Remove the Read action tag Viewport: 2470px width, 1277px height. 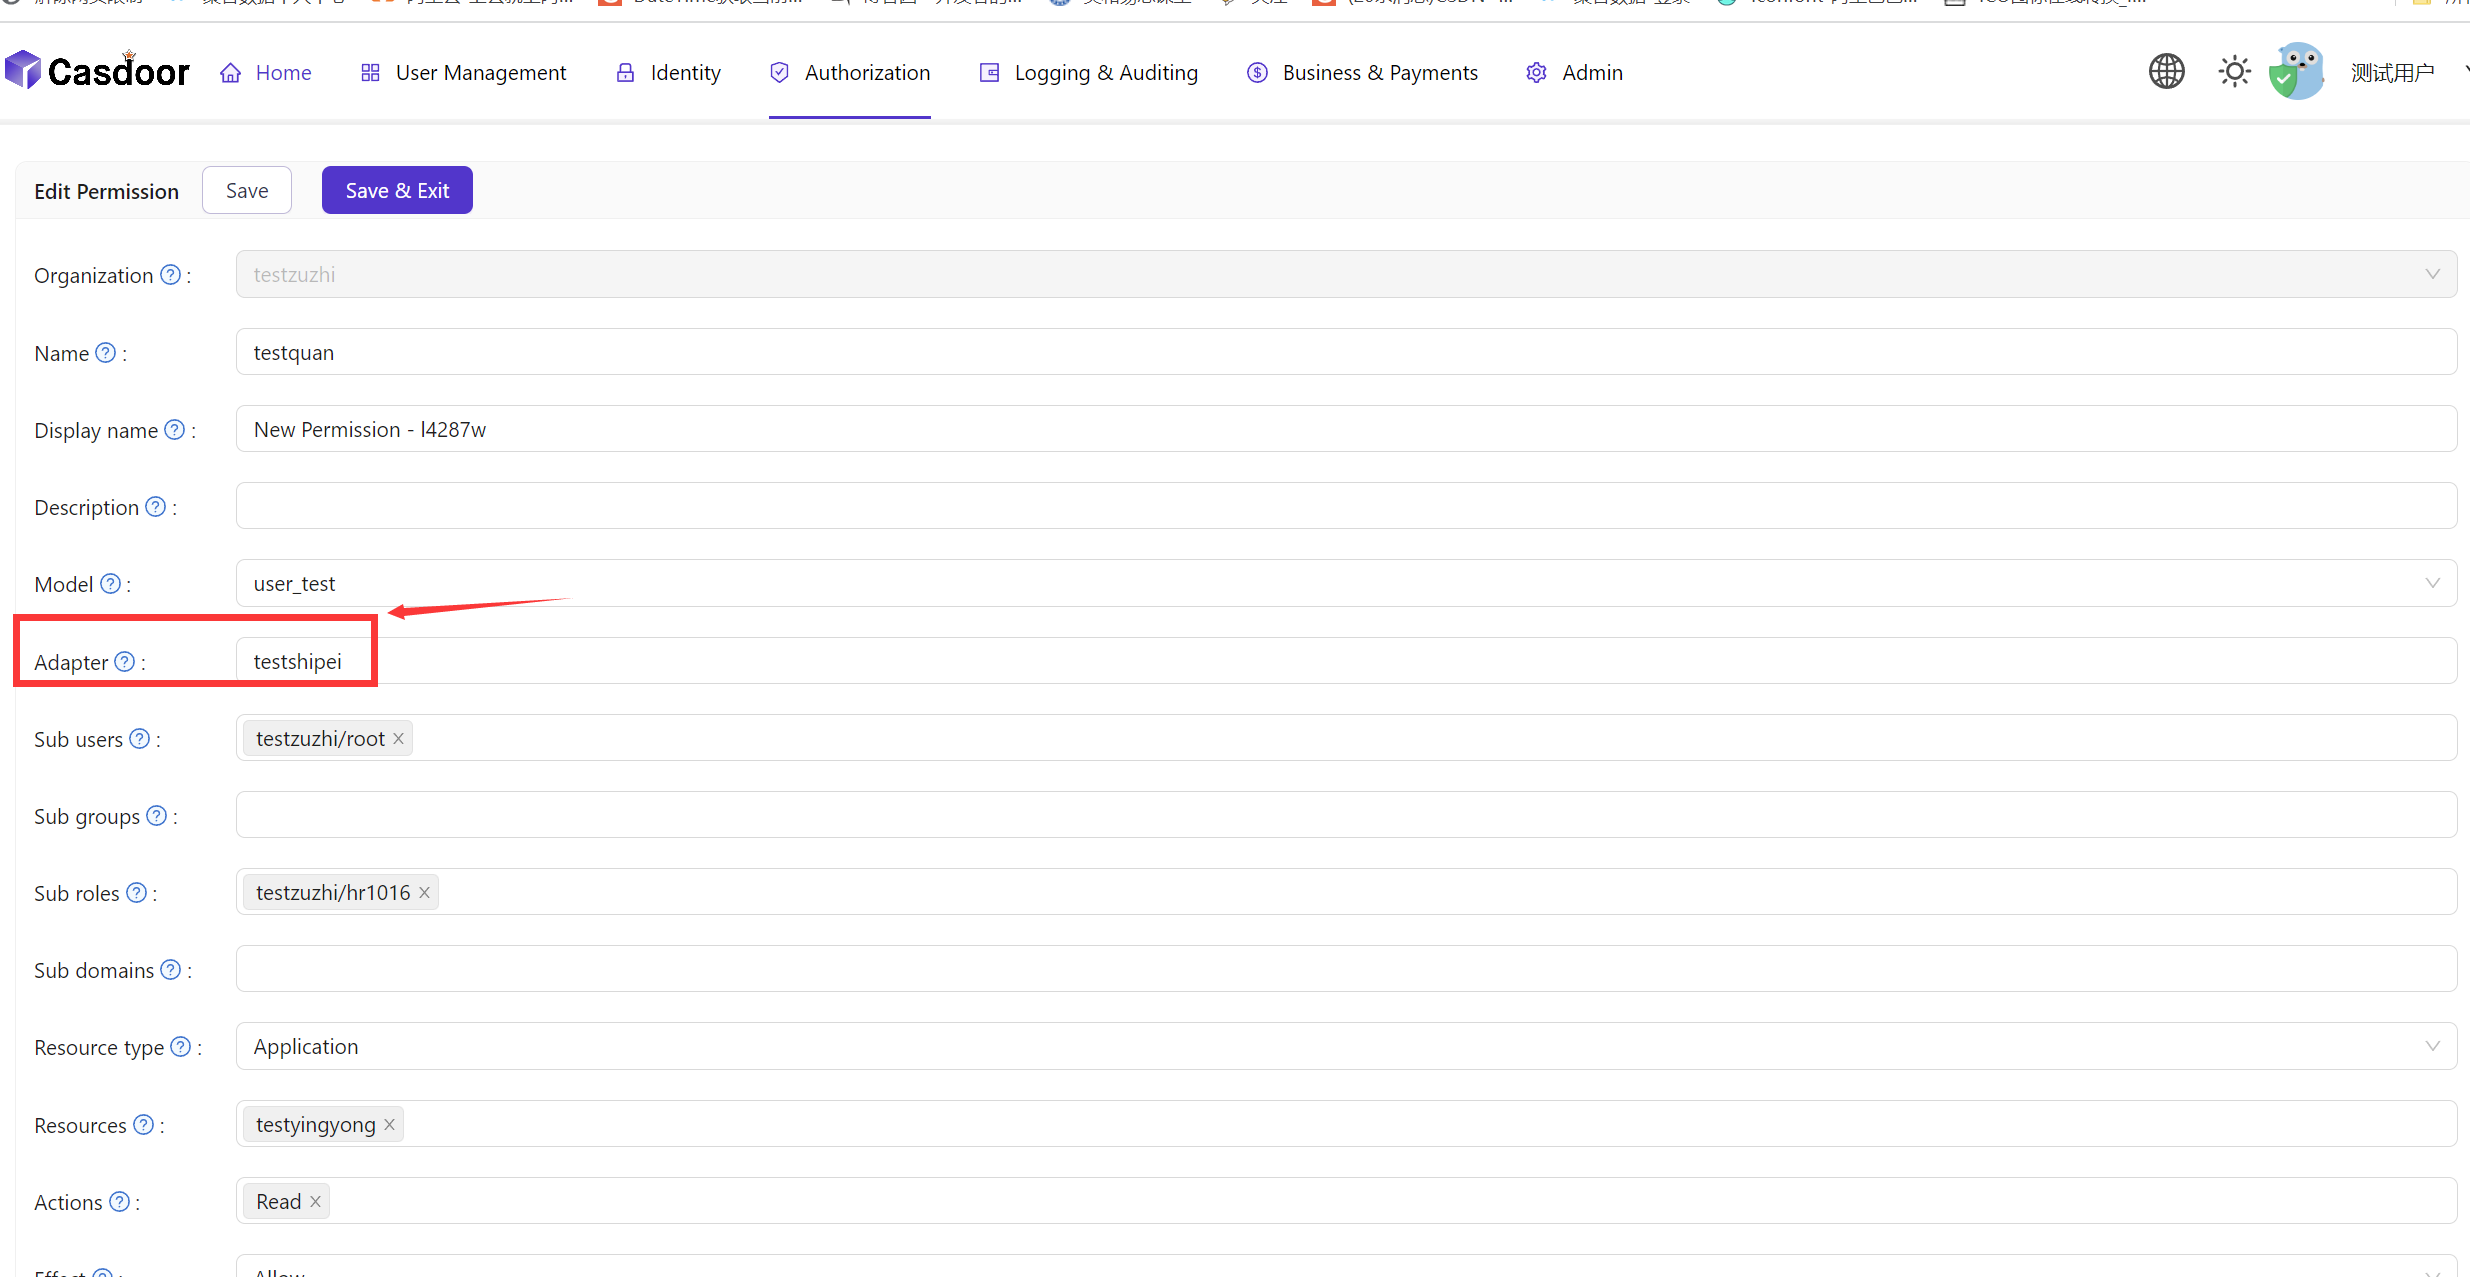click(x=315, y=1202)
